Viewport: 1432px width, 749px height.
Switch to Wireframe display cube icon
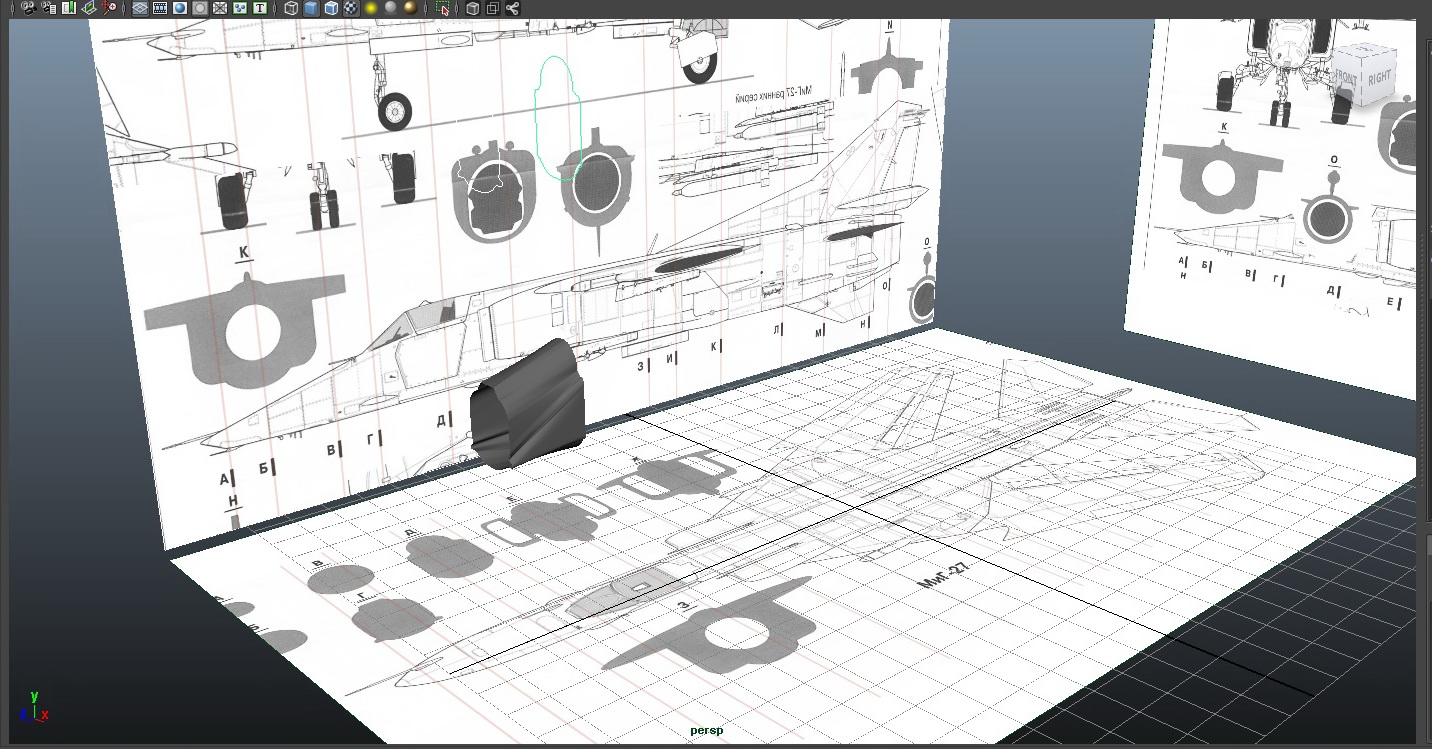[x=291, y=8]
